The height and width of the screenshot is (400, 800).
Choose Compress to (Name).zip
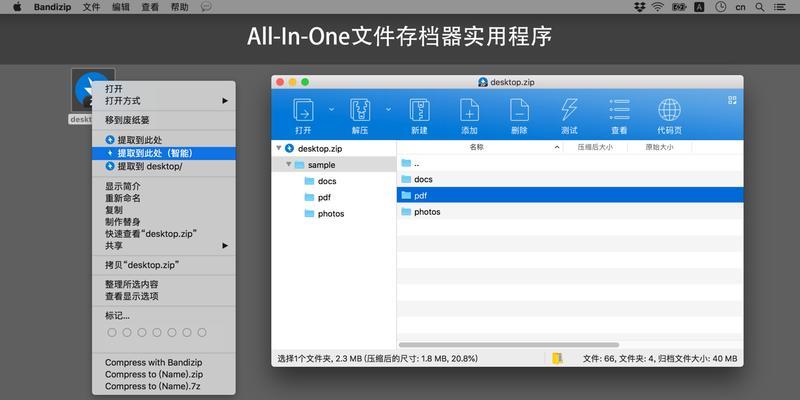click(x=164, y=374)
